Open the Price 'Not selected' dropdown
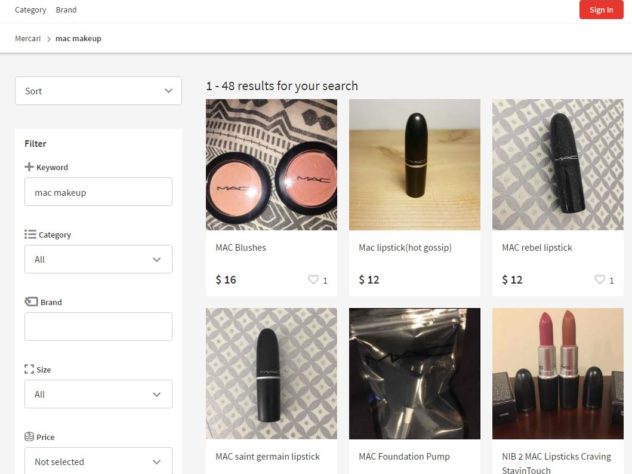Screen dimensions: 632x474 [98, 461]
